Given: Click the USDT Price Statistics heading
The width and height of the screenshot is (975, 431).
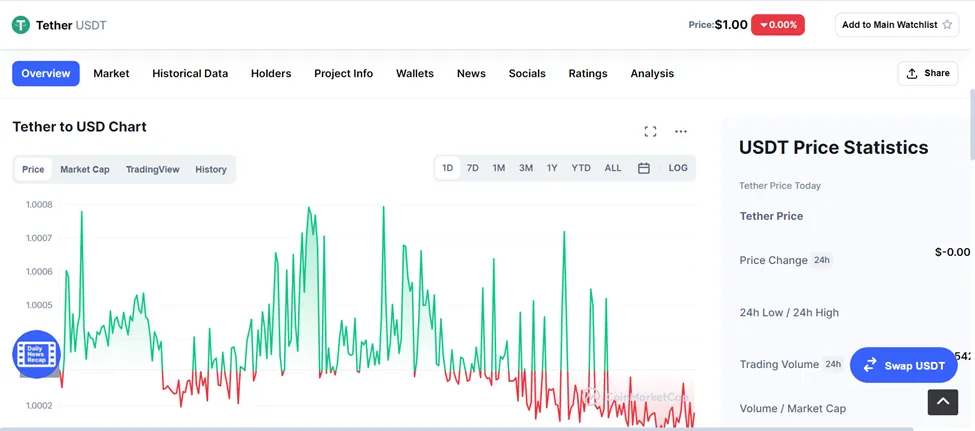Looking at the screenshot, I should 833,147.
